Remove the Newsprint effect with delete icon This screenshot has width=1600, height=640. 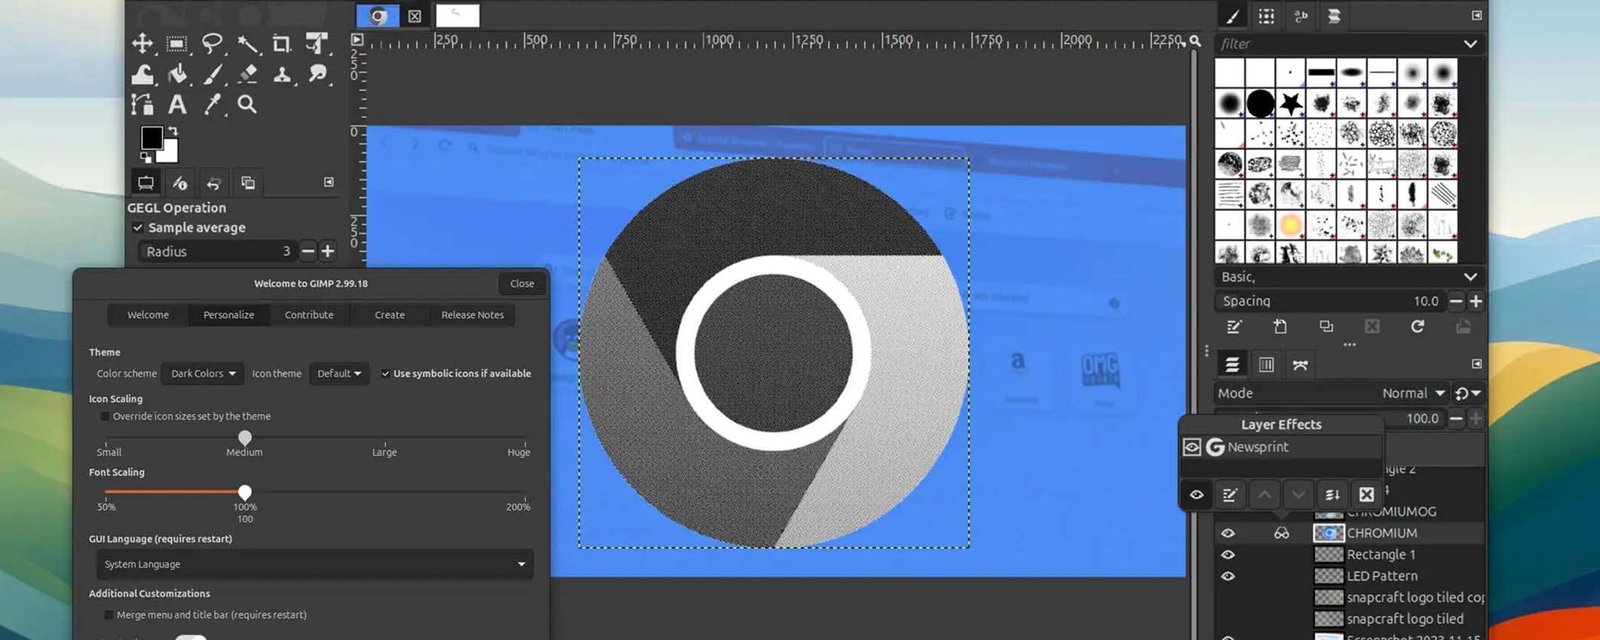1366,494
